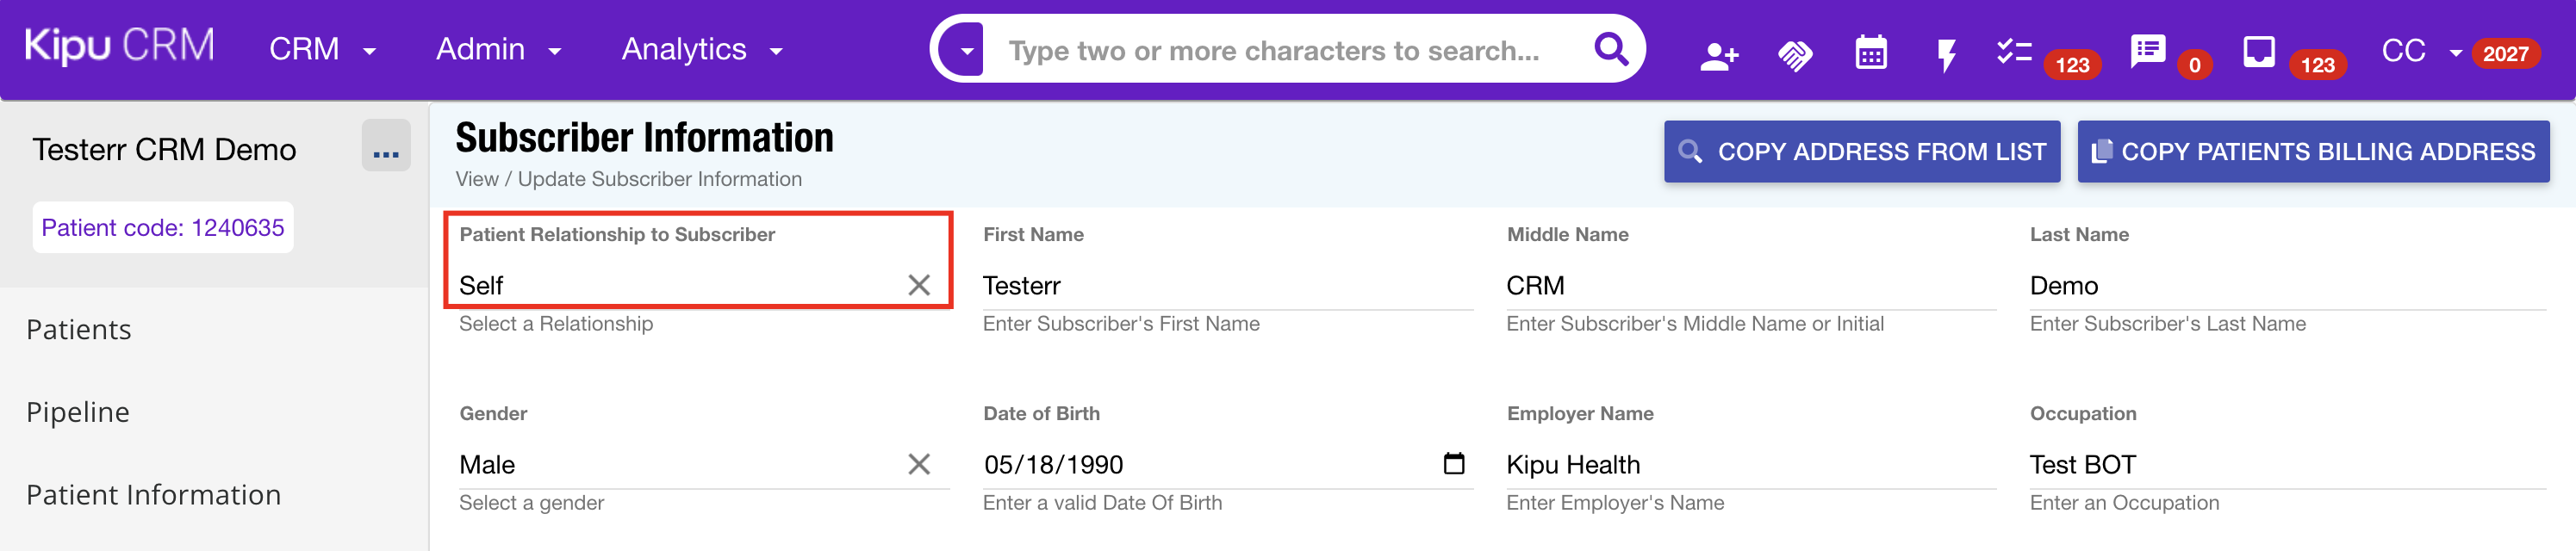Open the chat messages icon

tap(2147, 51)
